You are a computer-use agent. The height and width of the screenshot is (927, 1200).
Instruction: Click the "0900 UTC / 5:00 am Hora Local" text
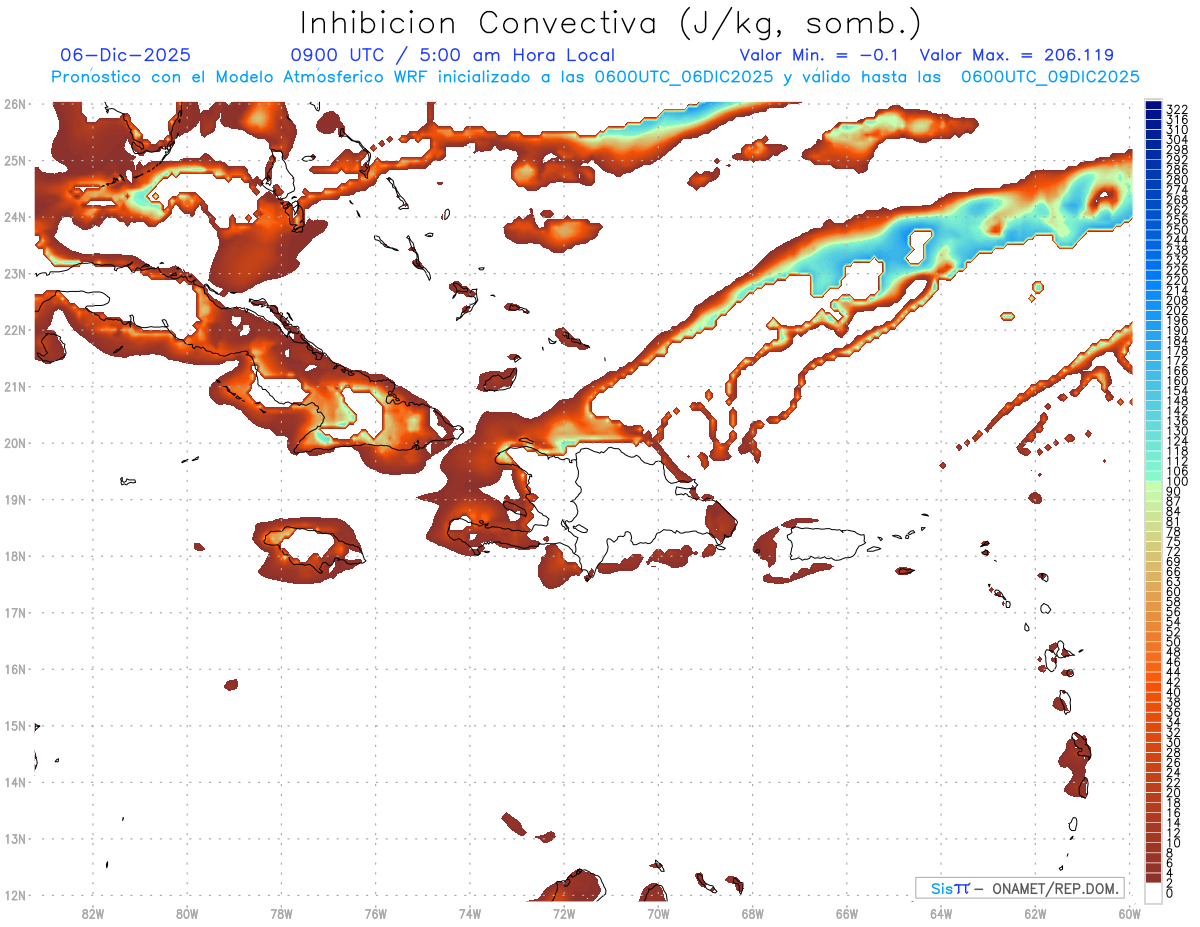tap(452, 55)
